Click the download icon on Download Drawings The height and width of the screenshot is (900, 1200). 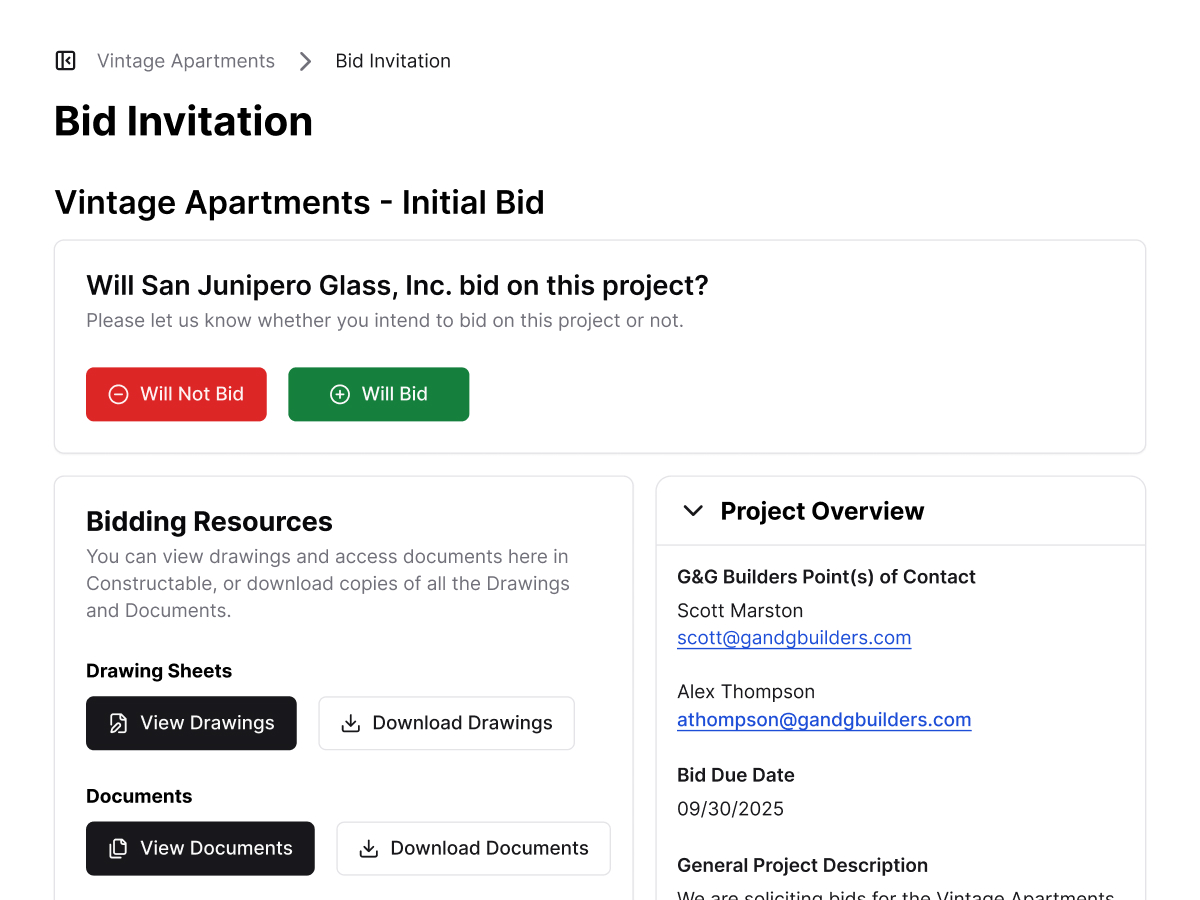(351, 722)
